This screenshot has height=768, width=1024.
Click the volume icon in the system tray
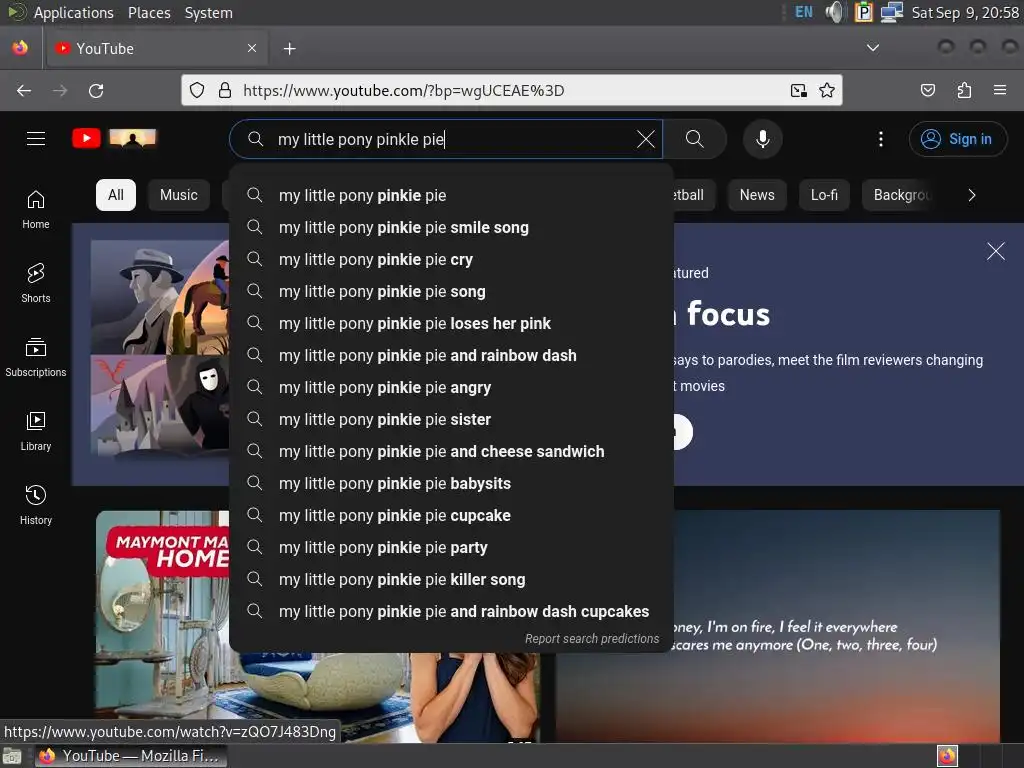[835, 12]
